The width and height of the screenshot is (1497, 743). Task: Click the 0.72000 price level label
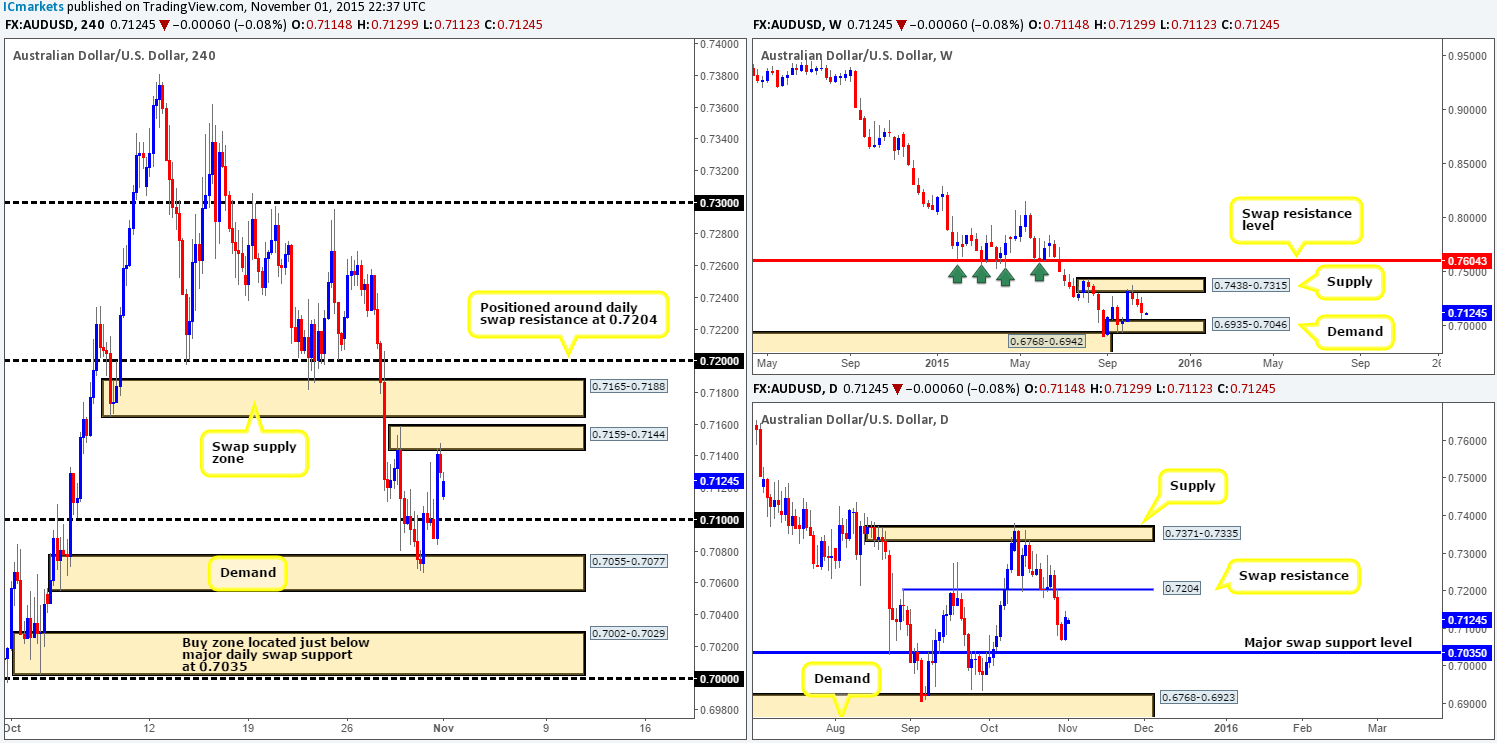point(719,360)
